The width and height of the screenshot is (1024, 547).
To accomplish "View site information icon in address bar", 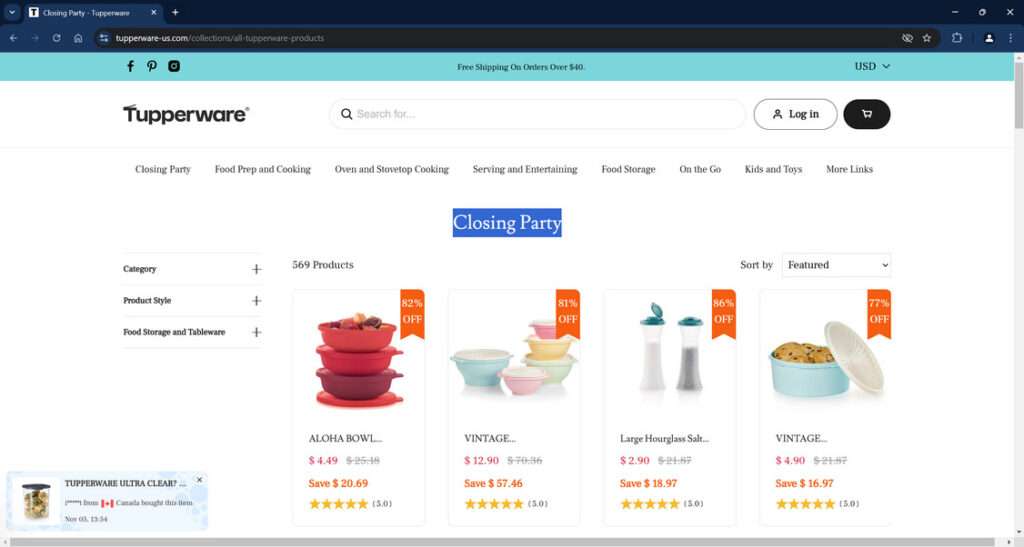I will pyautogui.click(x=104, y=38).
